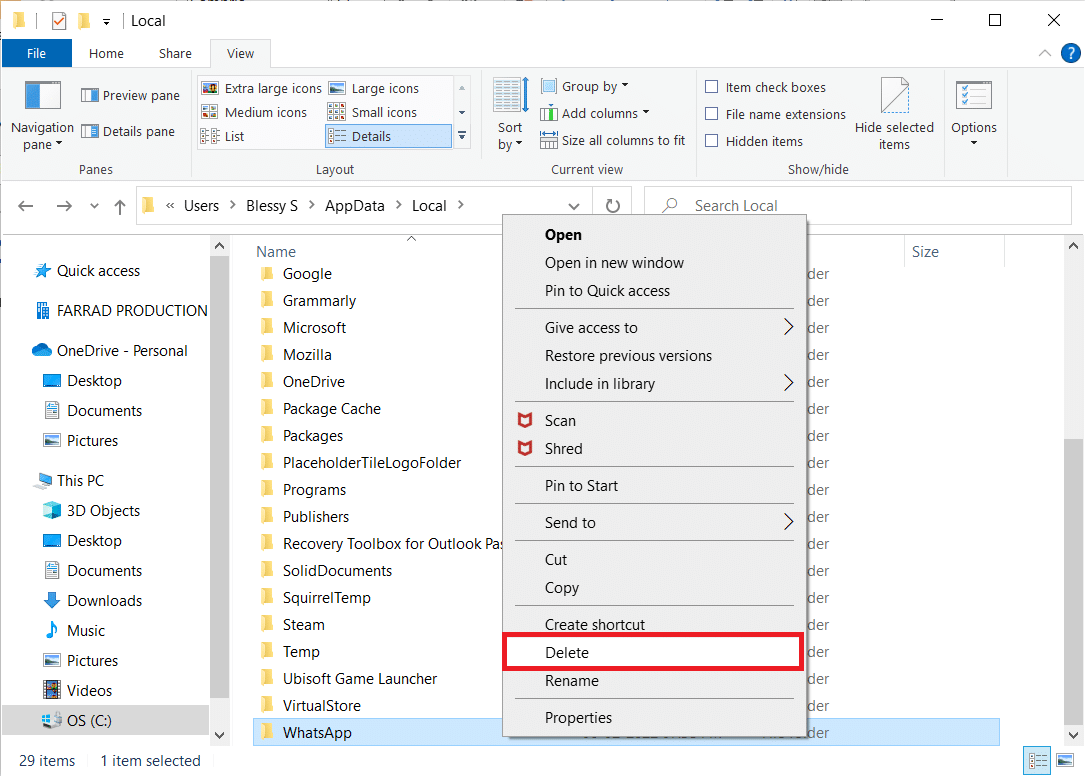Viewport: 1085px width, 776px height.
Task: Choose Rename from the context menu
Action: point(654,681)
